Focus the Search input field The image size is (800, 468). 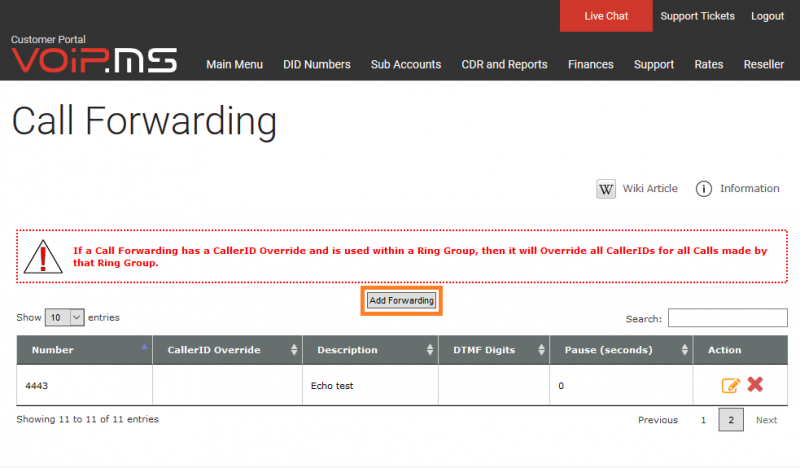click(x=728, y=317)
